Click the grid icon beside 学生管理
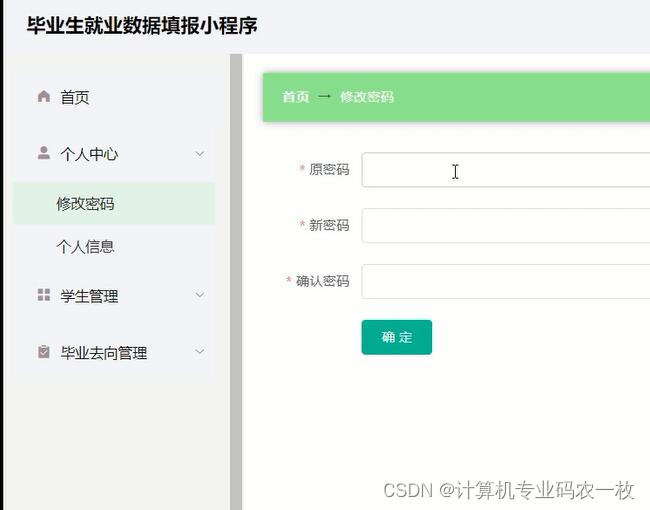Screen dimensions: 650x510 click(x=44, y=295)
